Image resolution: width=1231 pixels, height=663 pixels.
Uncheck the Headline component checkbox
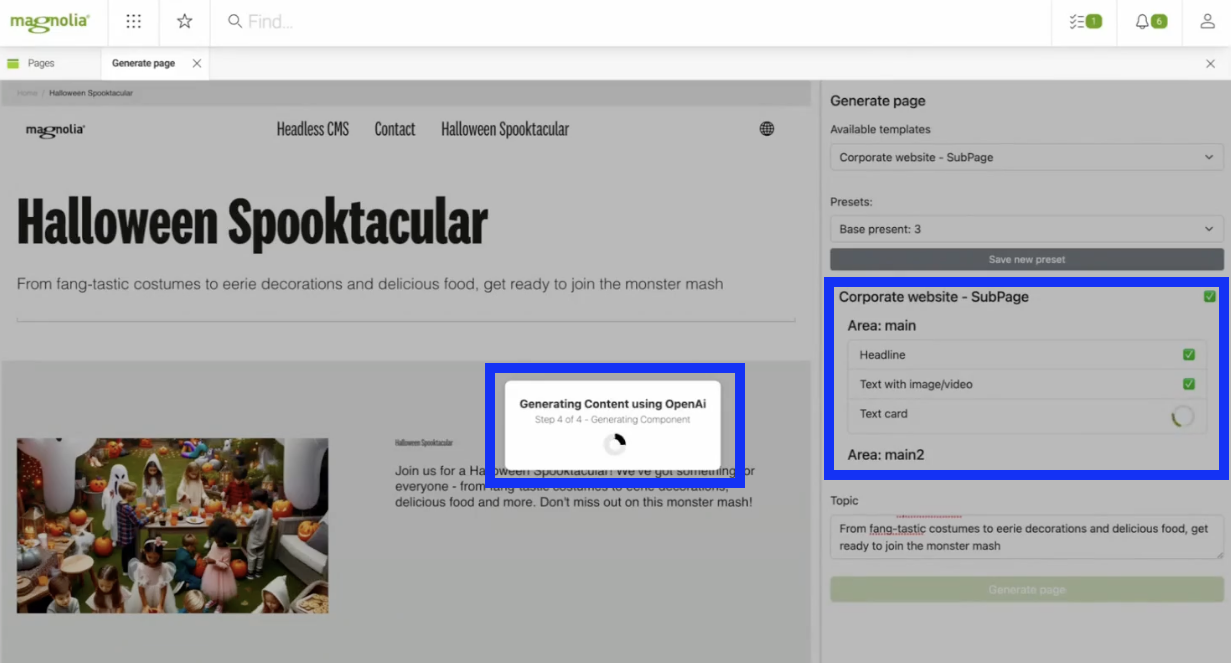coord(1189,355)
